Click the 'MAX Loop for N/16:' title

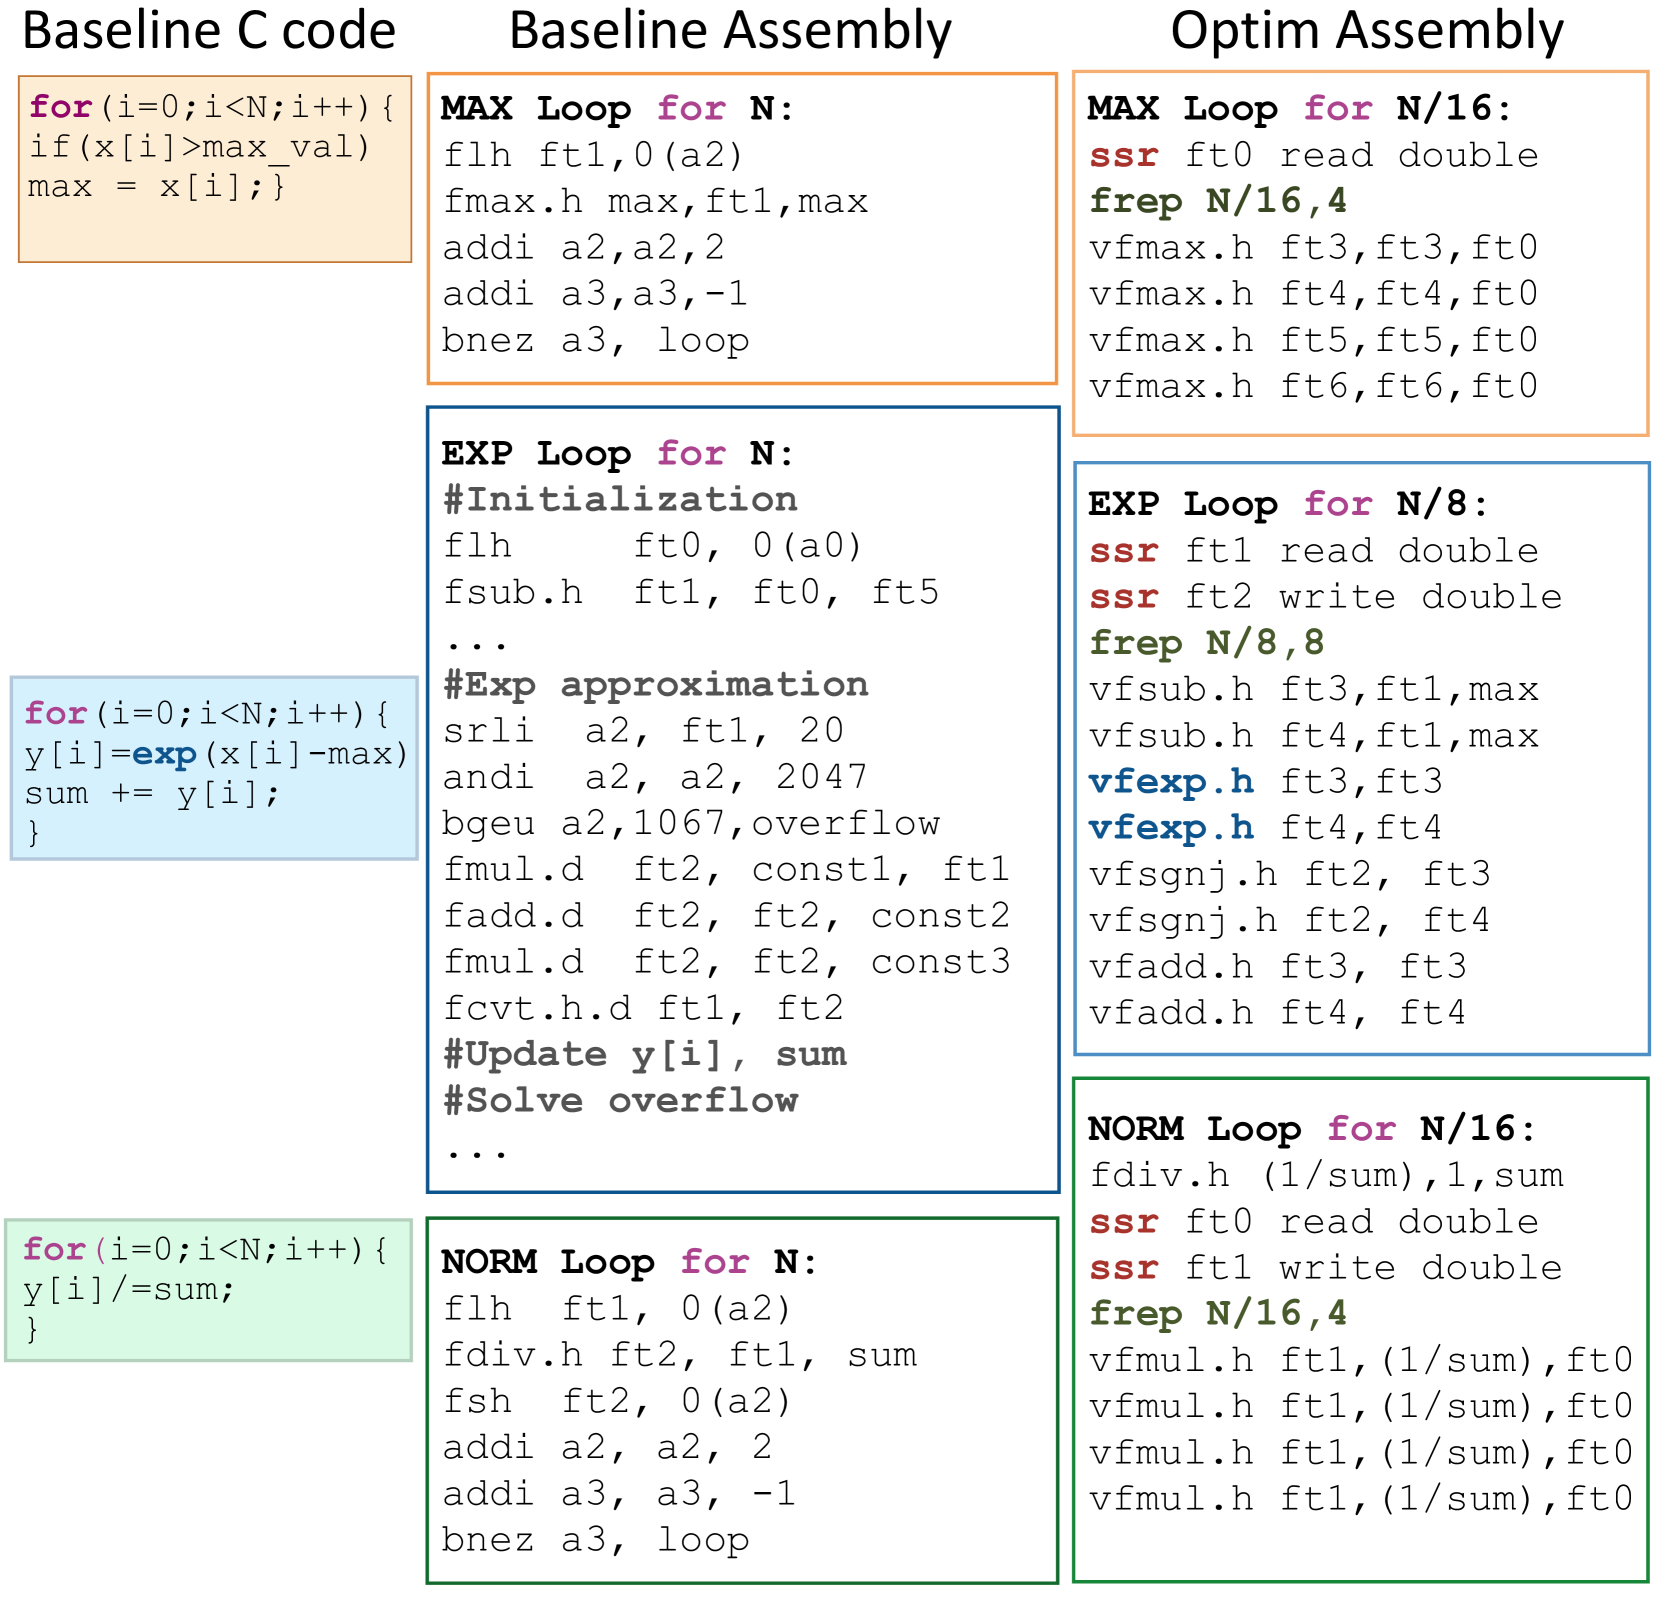(x=1299, y=108)
